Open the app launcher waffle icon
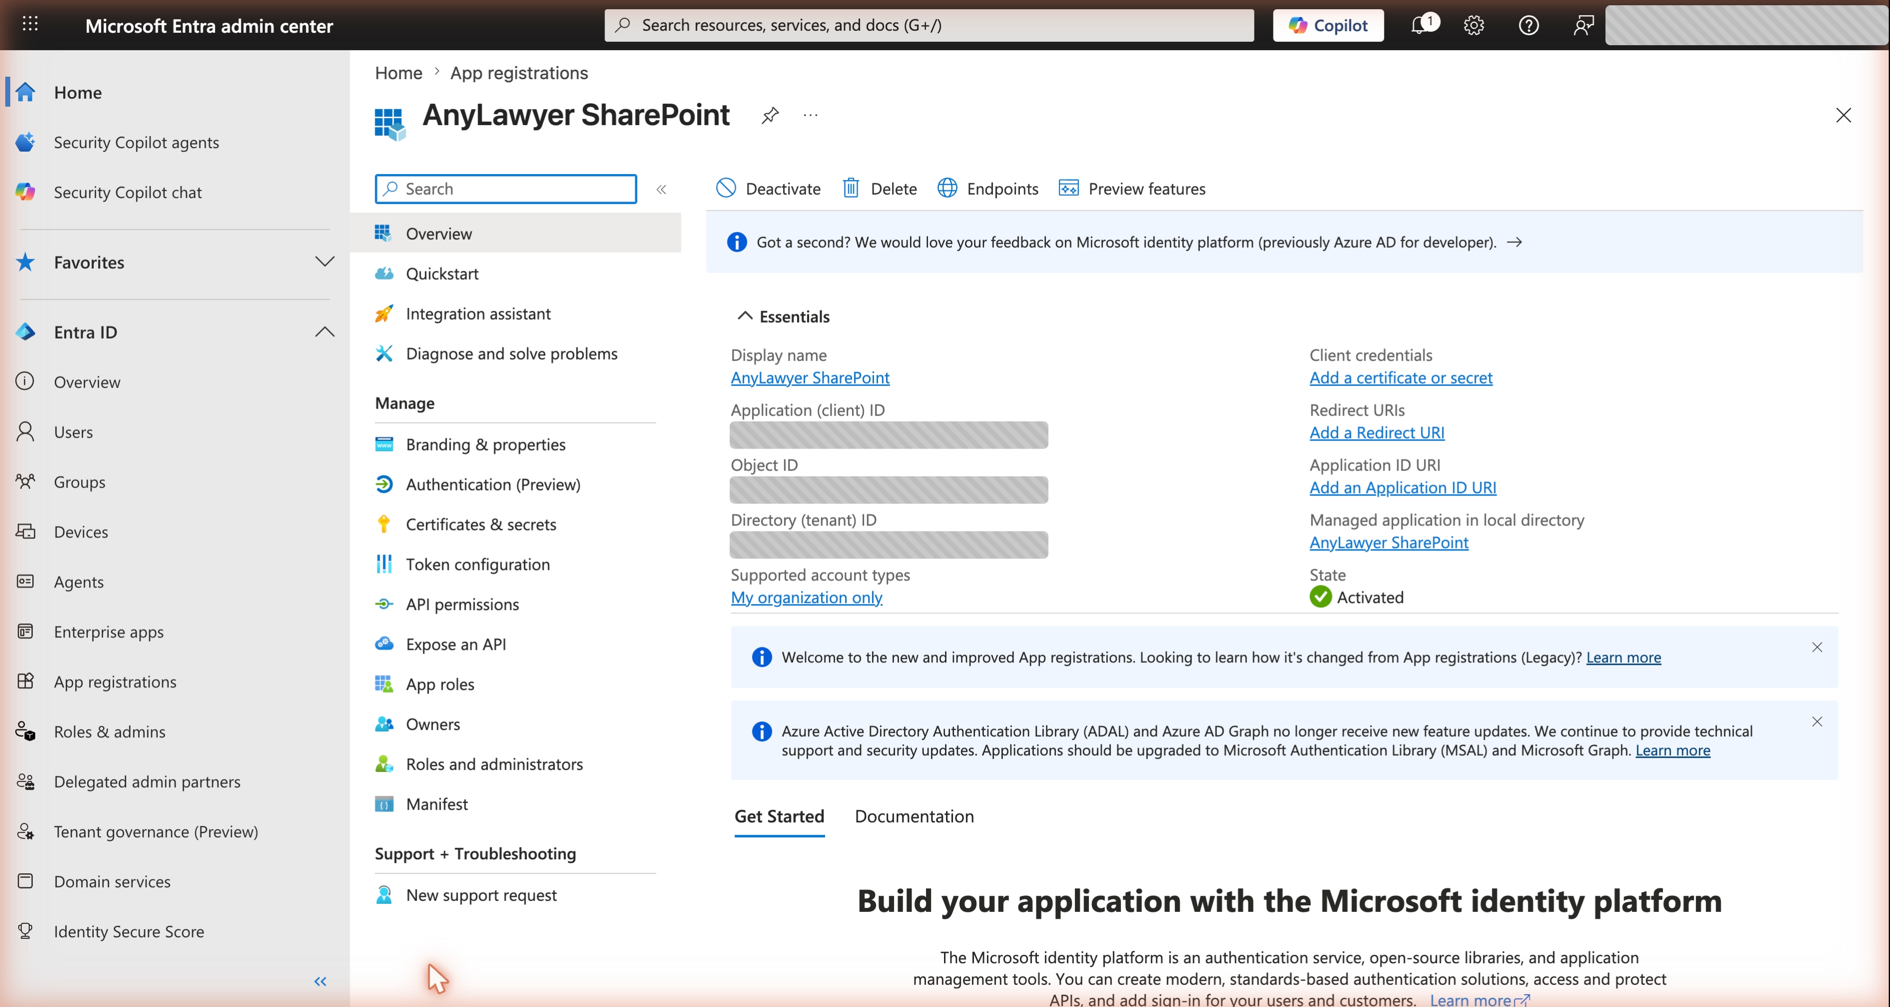 30,24
